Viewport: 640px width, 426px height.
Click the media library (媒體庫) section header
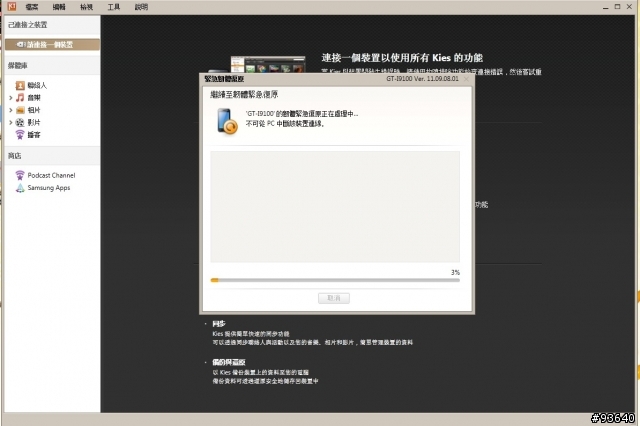pyautogui.click(x=52, y=65)
